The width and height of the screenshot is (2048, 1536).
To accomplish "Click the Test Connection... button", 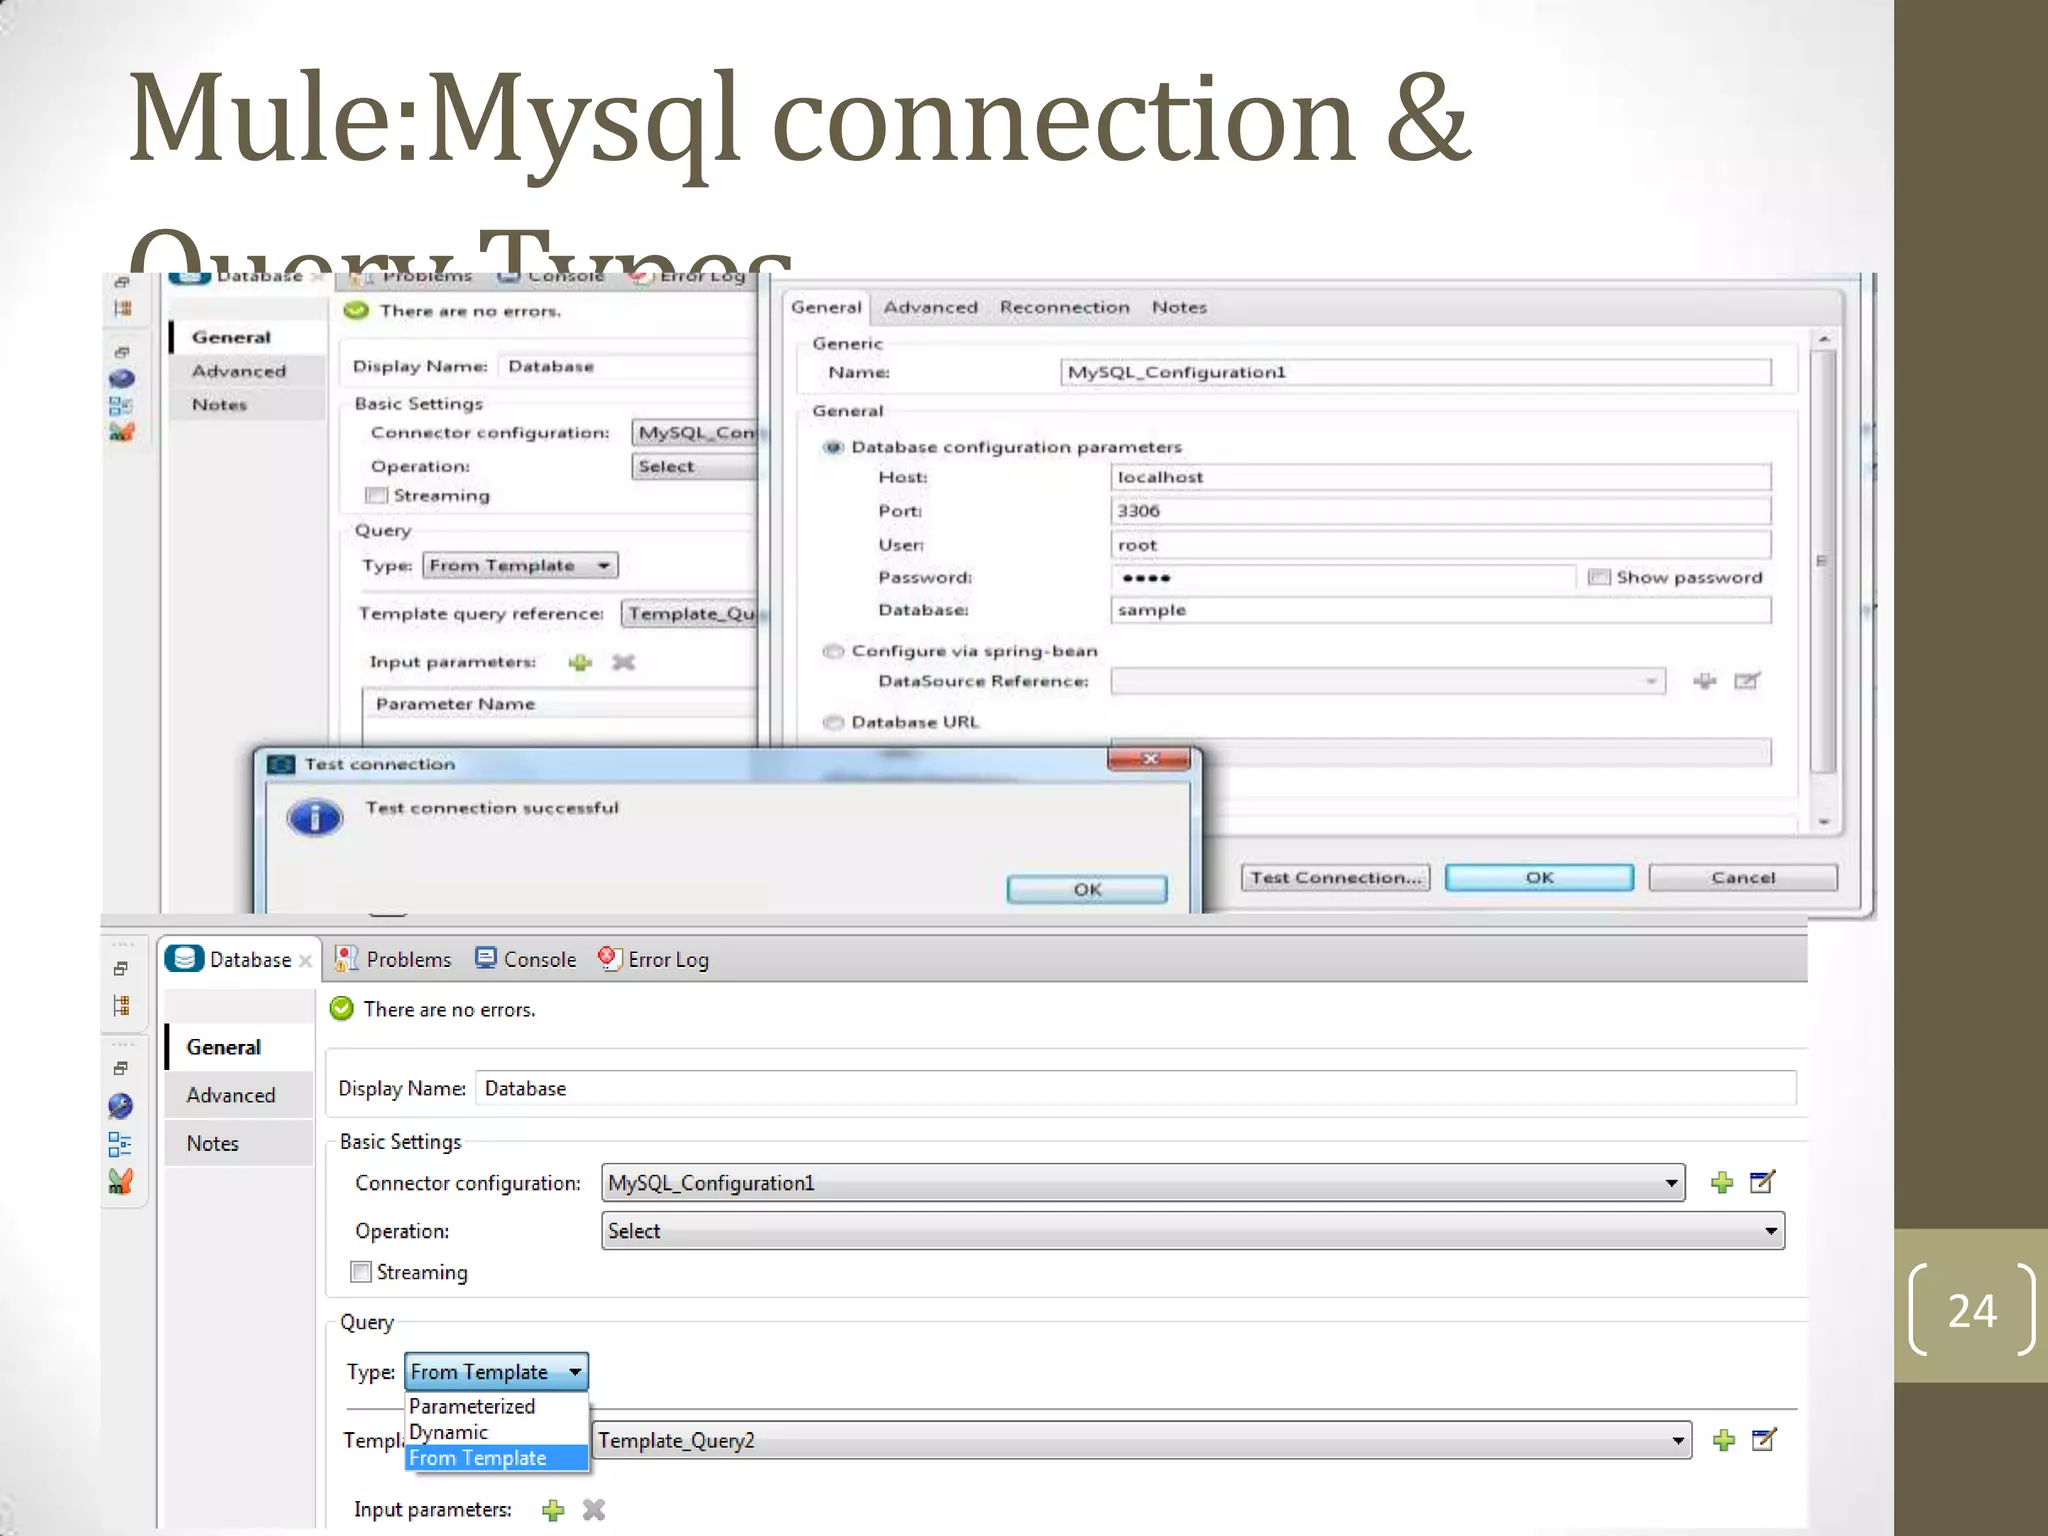I will [1336, 877].
